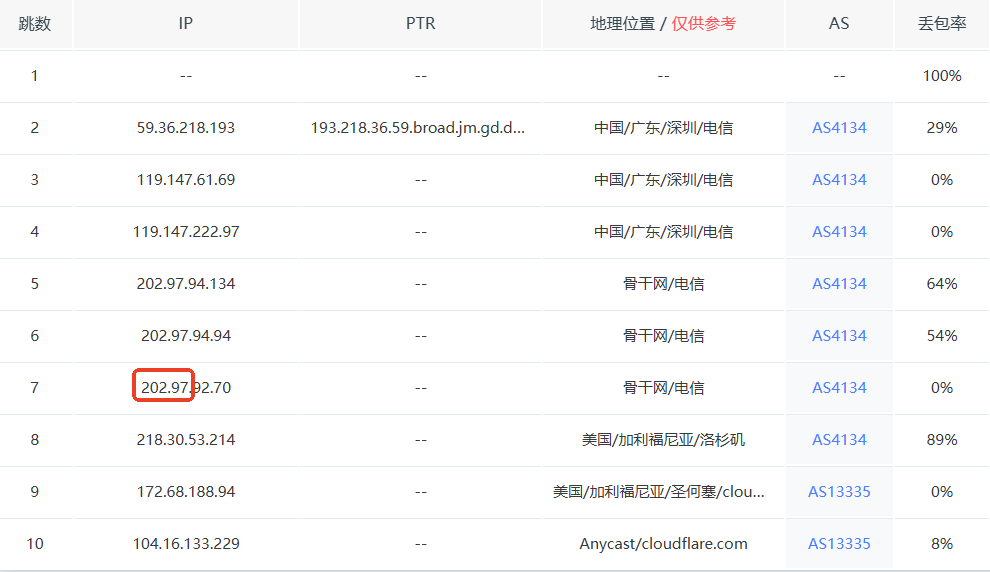The width and height of the screenshot is (990, 572).
Task: Select the 89% packet loss cell
Action: 941,439
